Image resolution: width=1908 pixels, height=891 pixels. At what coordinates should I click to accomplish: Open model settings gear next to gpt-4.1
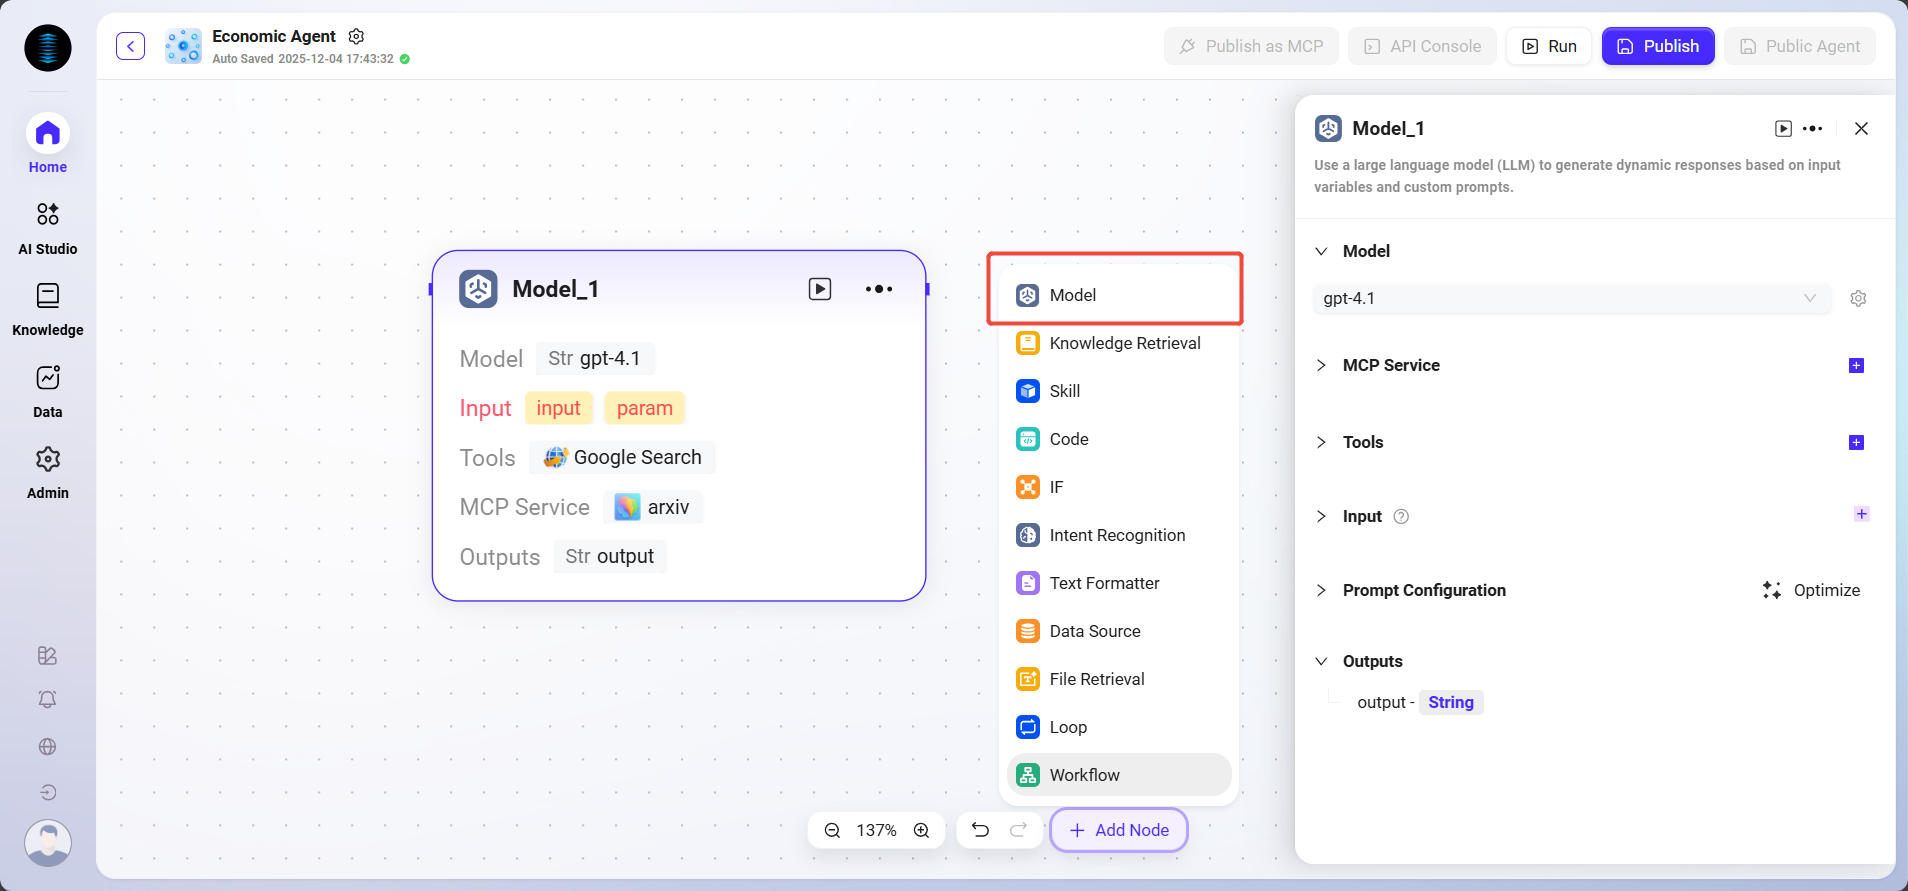tap(1858, 298)
